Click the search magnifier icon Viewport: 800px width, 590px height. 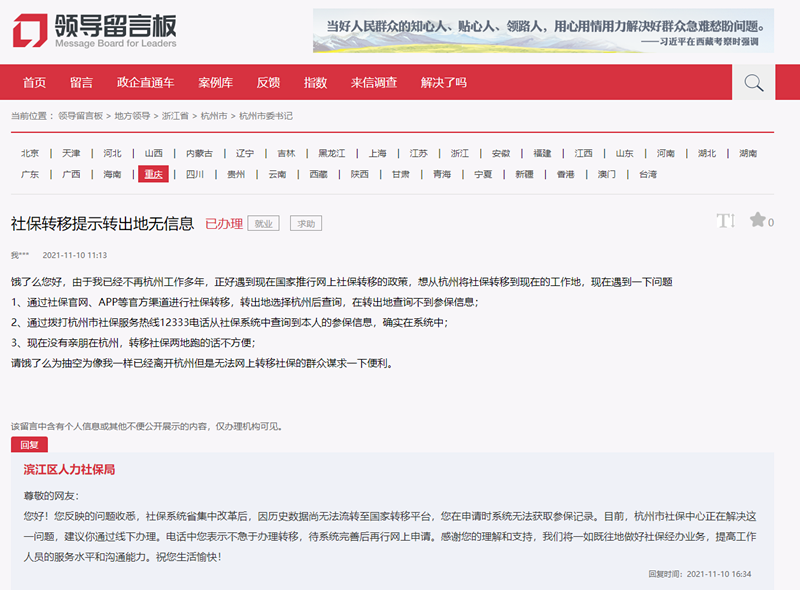pos(754,82)
